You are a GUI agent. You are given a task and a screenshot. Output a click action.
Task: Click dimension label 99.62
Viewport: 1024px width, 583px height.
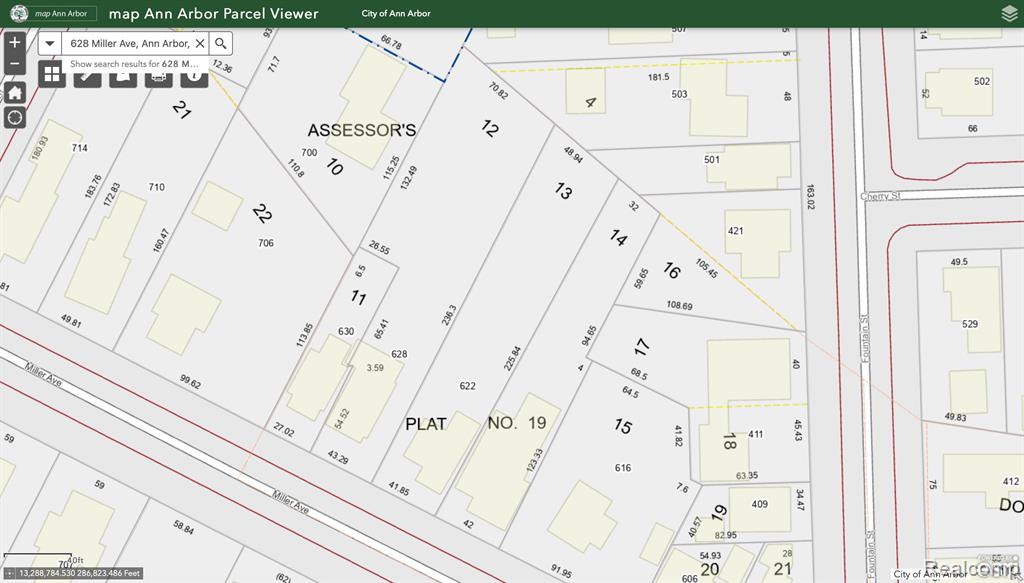pyautogui.click(x=190, y=382)
